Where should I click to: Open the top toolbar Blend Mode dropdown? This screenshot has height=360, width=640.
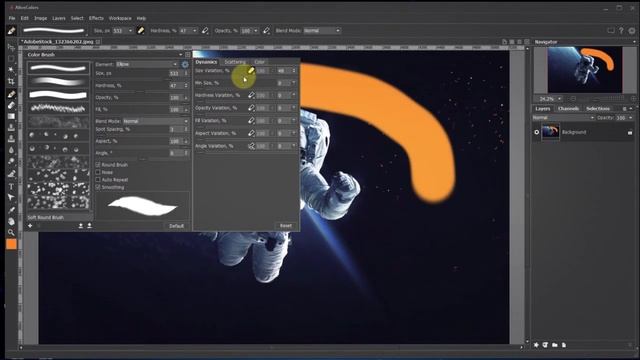coord(322,31)
